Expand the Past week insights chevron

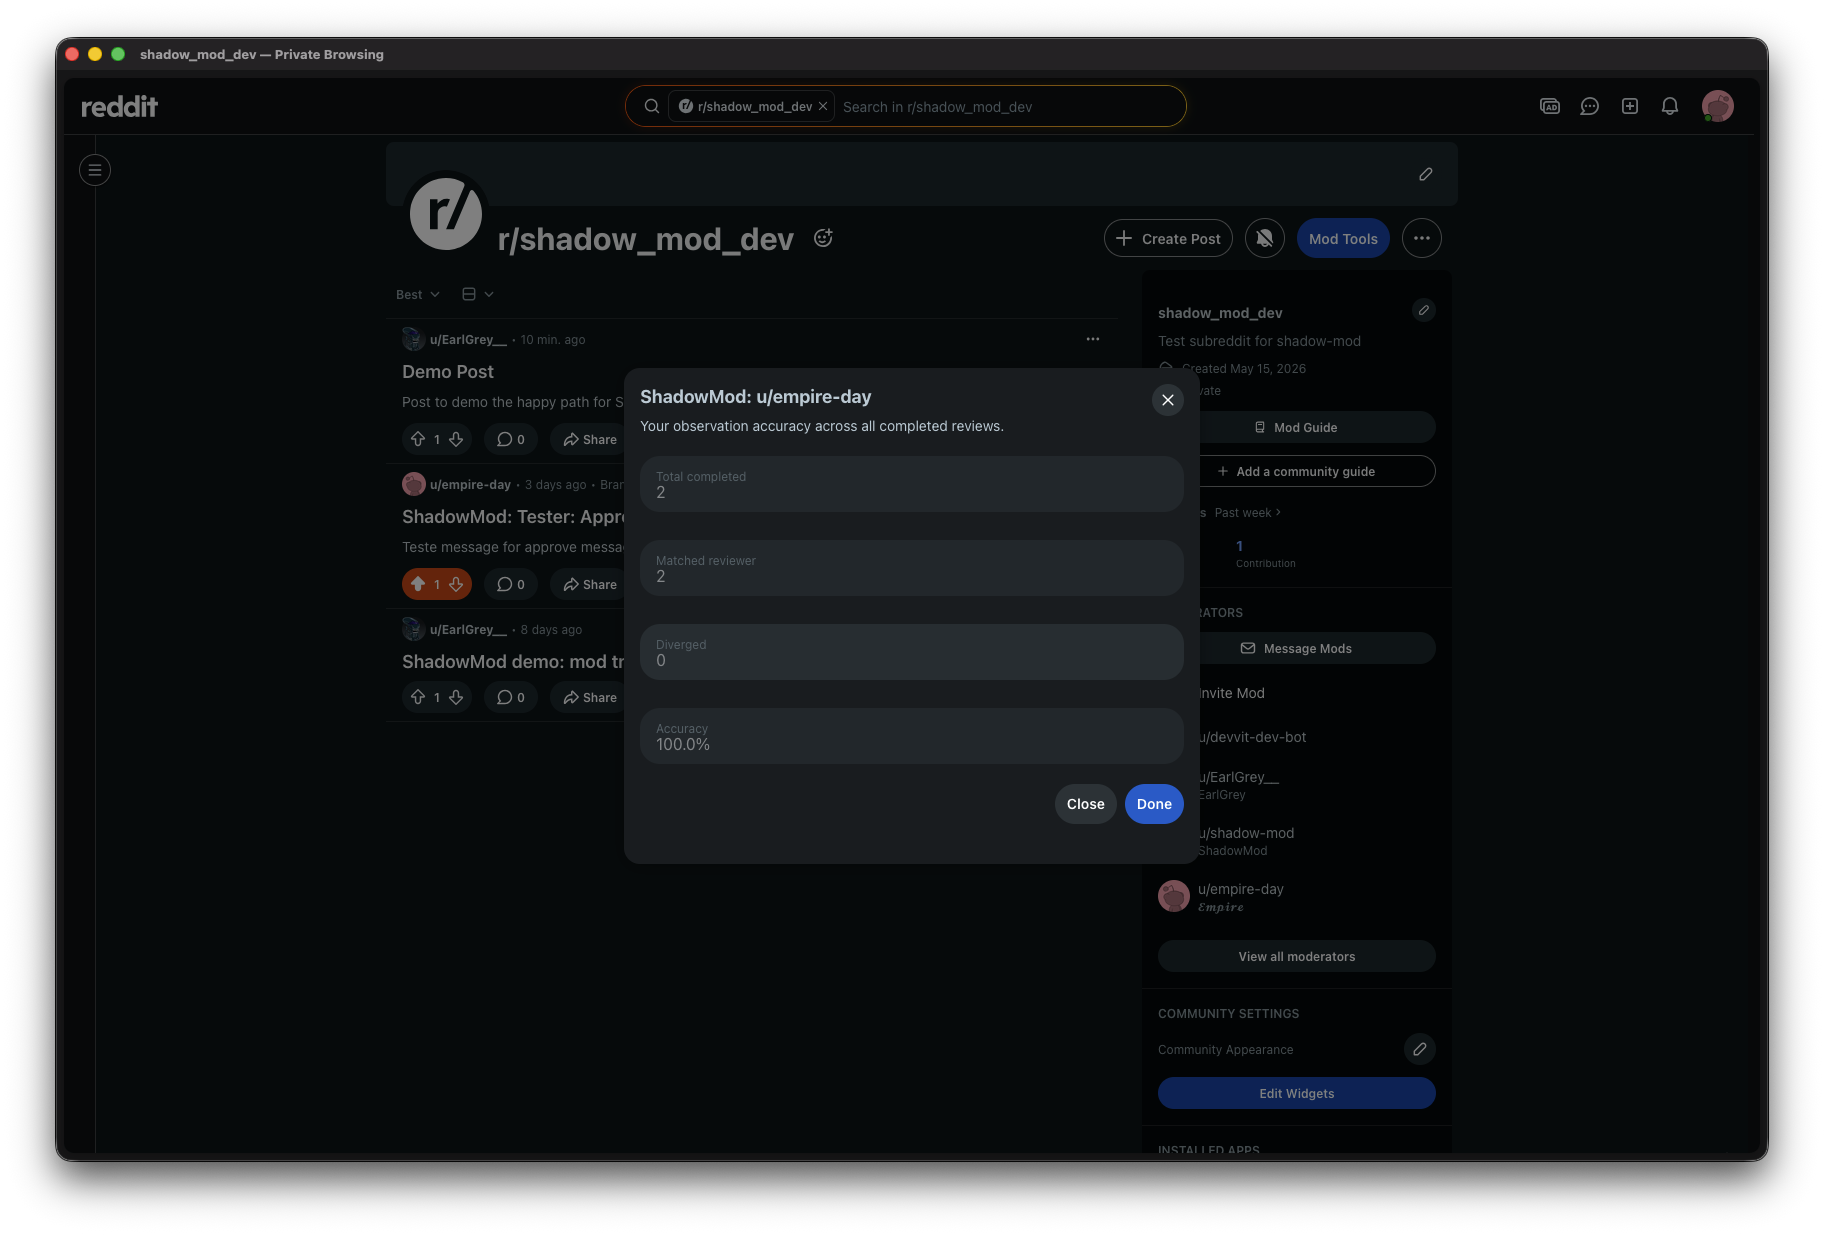tap(1278, 513)
